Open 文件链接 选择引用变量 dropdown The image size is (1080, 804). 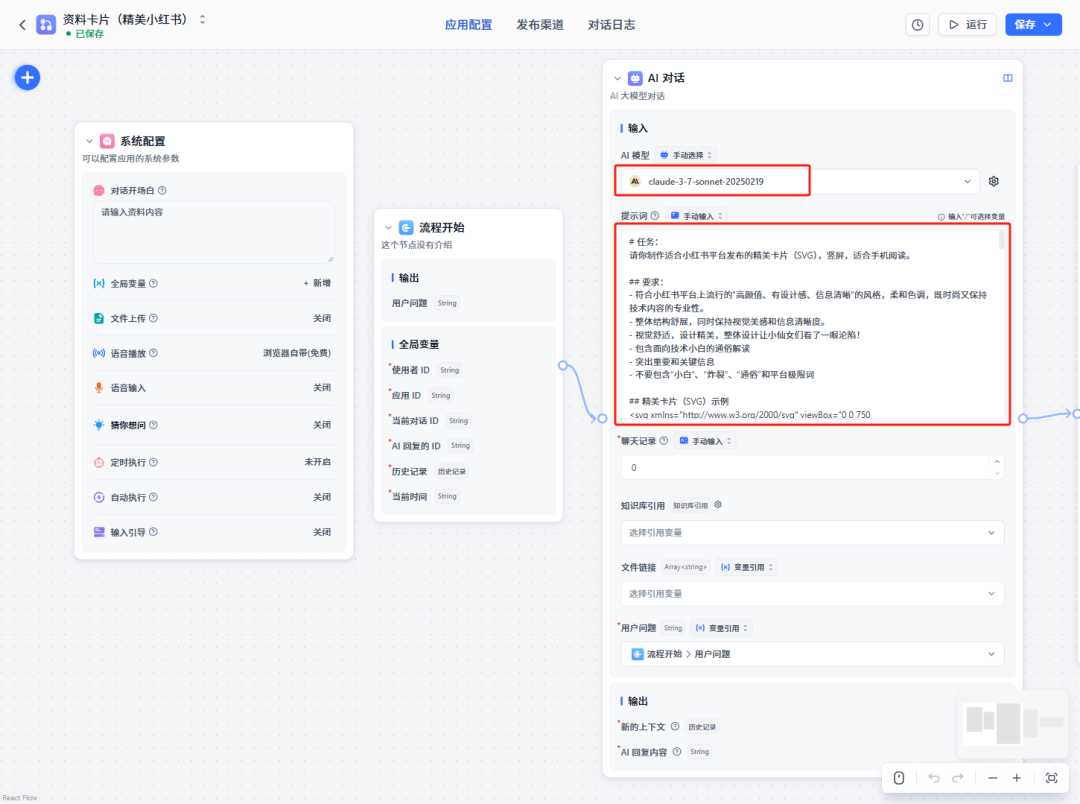coord(811,594)
